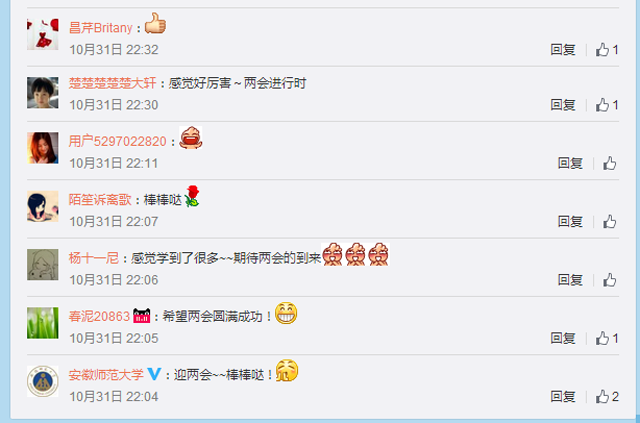
Task: Like 春泥20863's comment
Action: 607,338
